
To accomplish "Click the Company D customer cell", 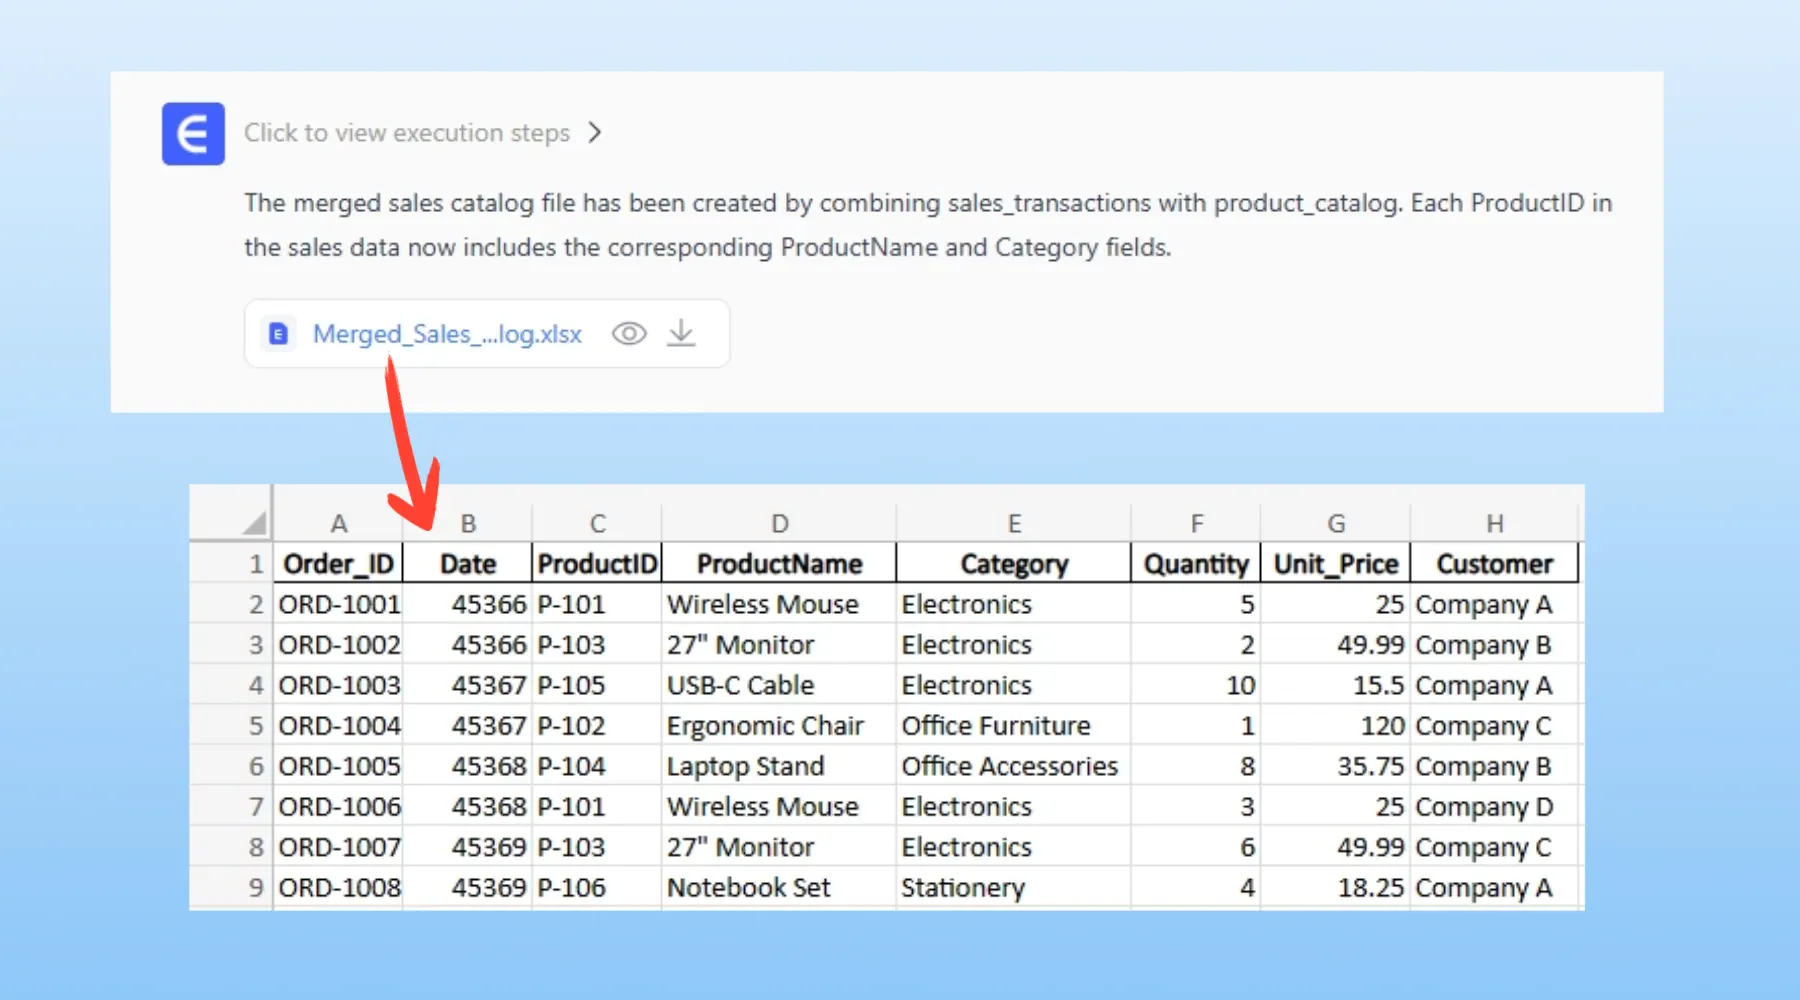I will click(x=1484, y=807).
